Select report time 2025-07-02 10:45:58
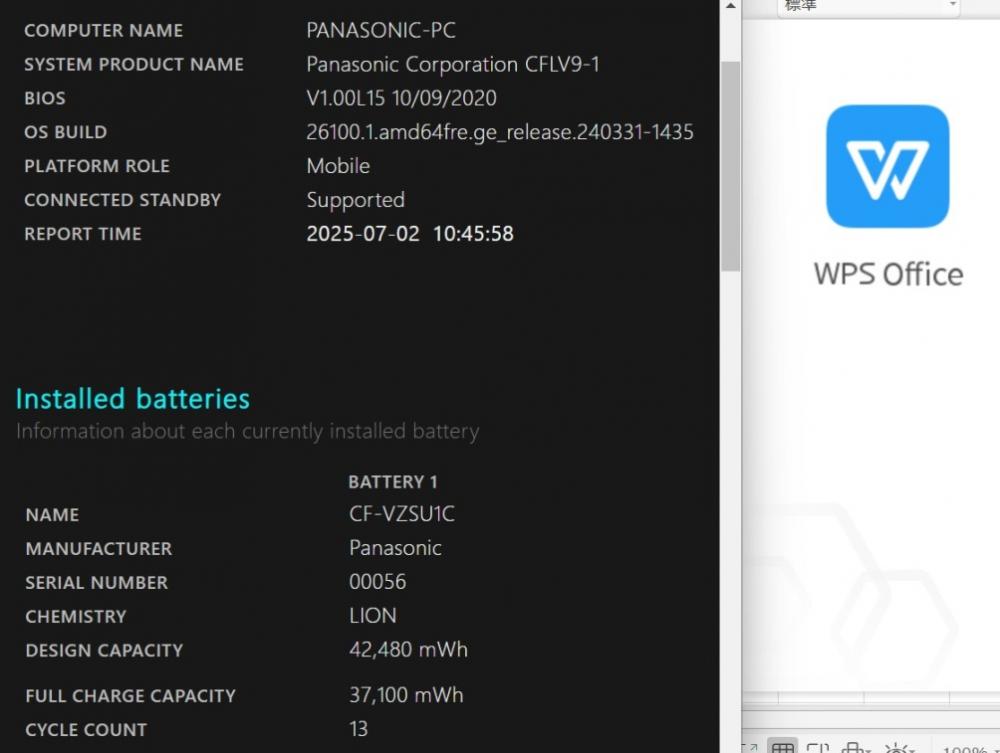 pos(409,234)
